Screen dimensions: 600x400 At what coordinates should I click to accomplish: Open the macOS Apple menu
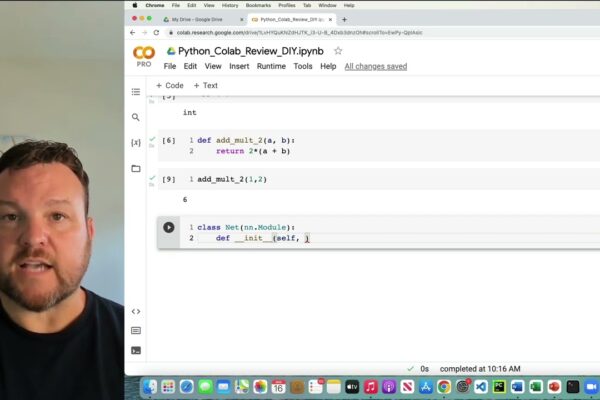(135, 5)
